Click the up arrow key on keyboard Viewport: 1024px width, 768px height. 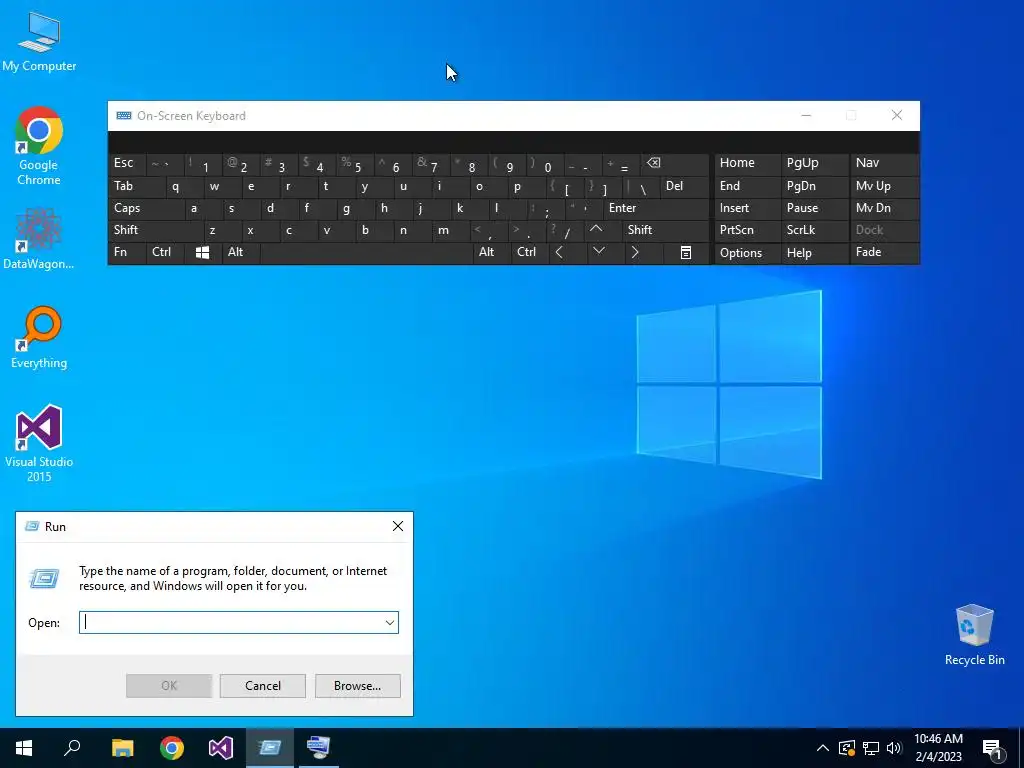(x=596, y=230)
